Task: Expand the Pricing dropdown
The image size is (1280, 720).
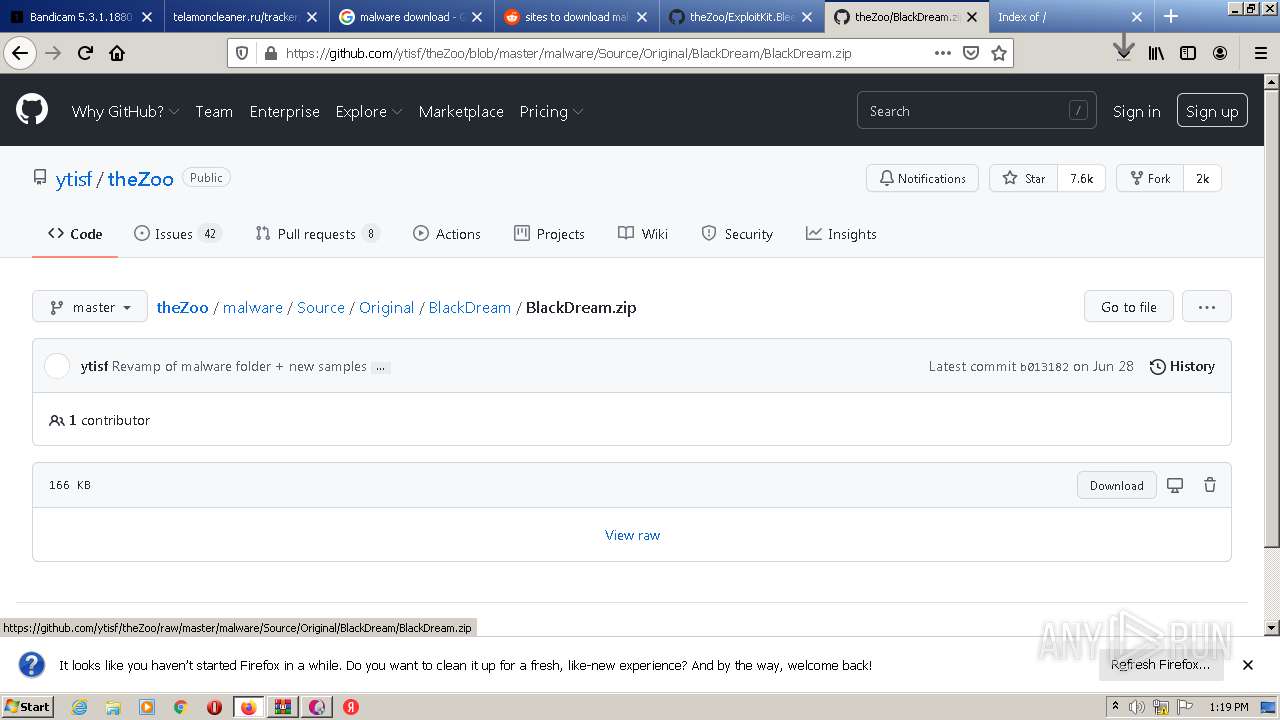Action: click(551, 111)
